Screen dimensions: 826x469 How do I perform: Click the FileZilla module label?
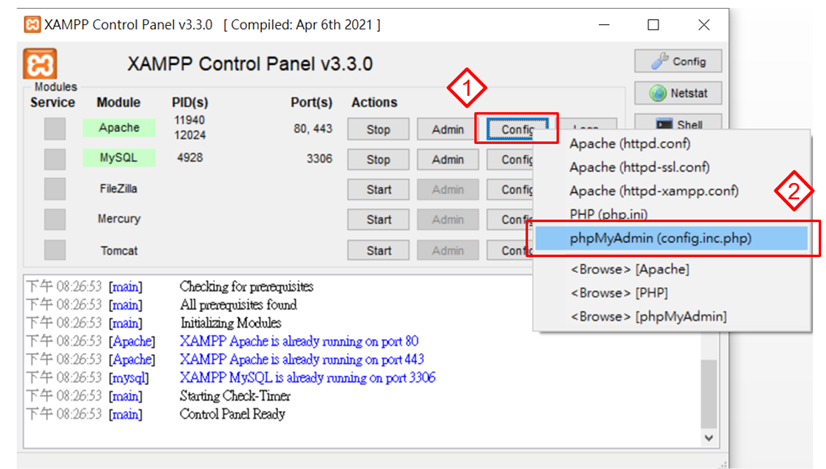point(119,189)
